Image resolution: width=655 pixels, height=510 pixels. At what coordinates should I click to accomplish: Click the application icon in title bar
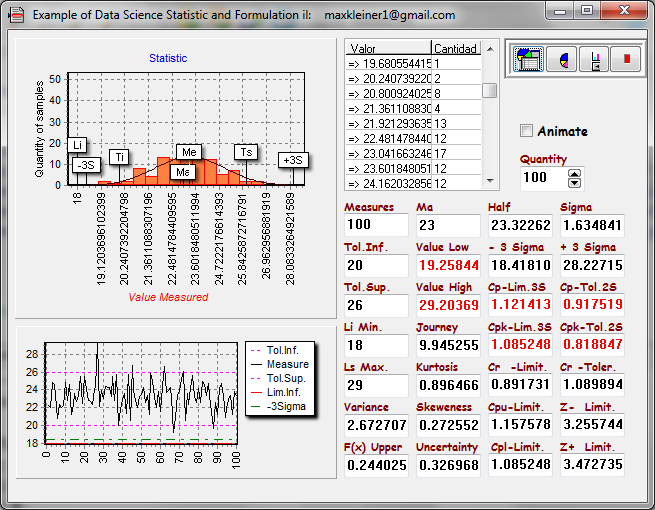17,15
